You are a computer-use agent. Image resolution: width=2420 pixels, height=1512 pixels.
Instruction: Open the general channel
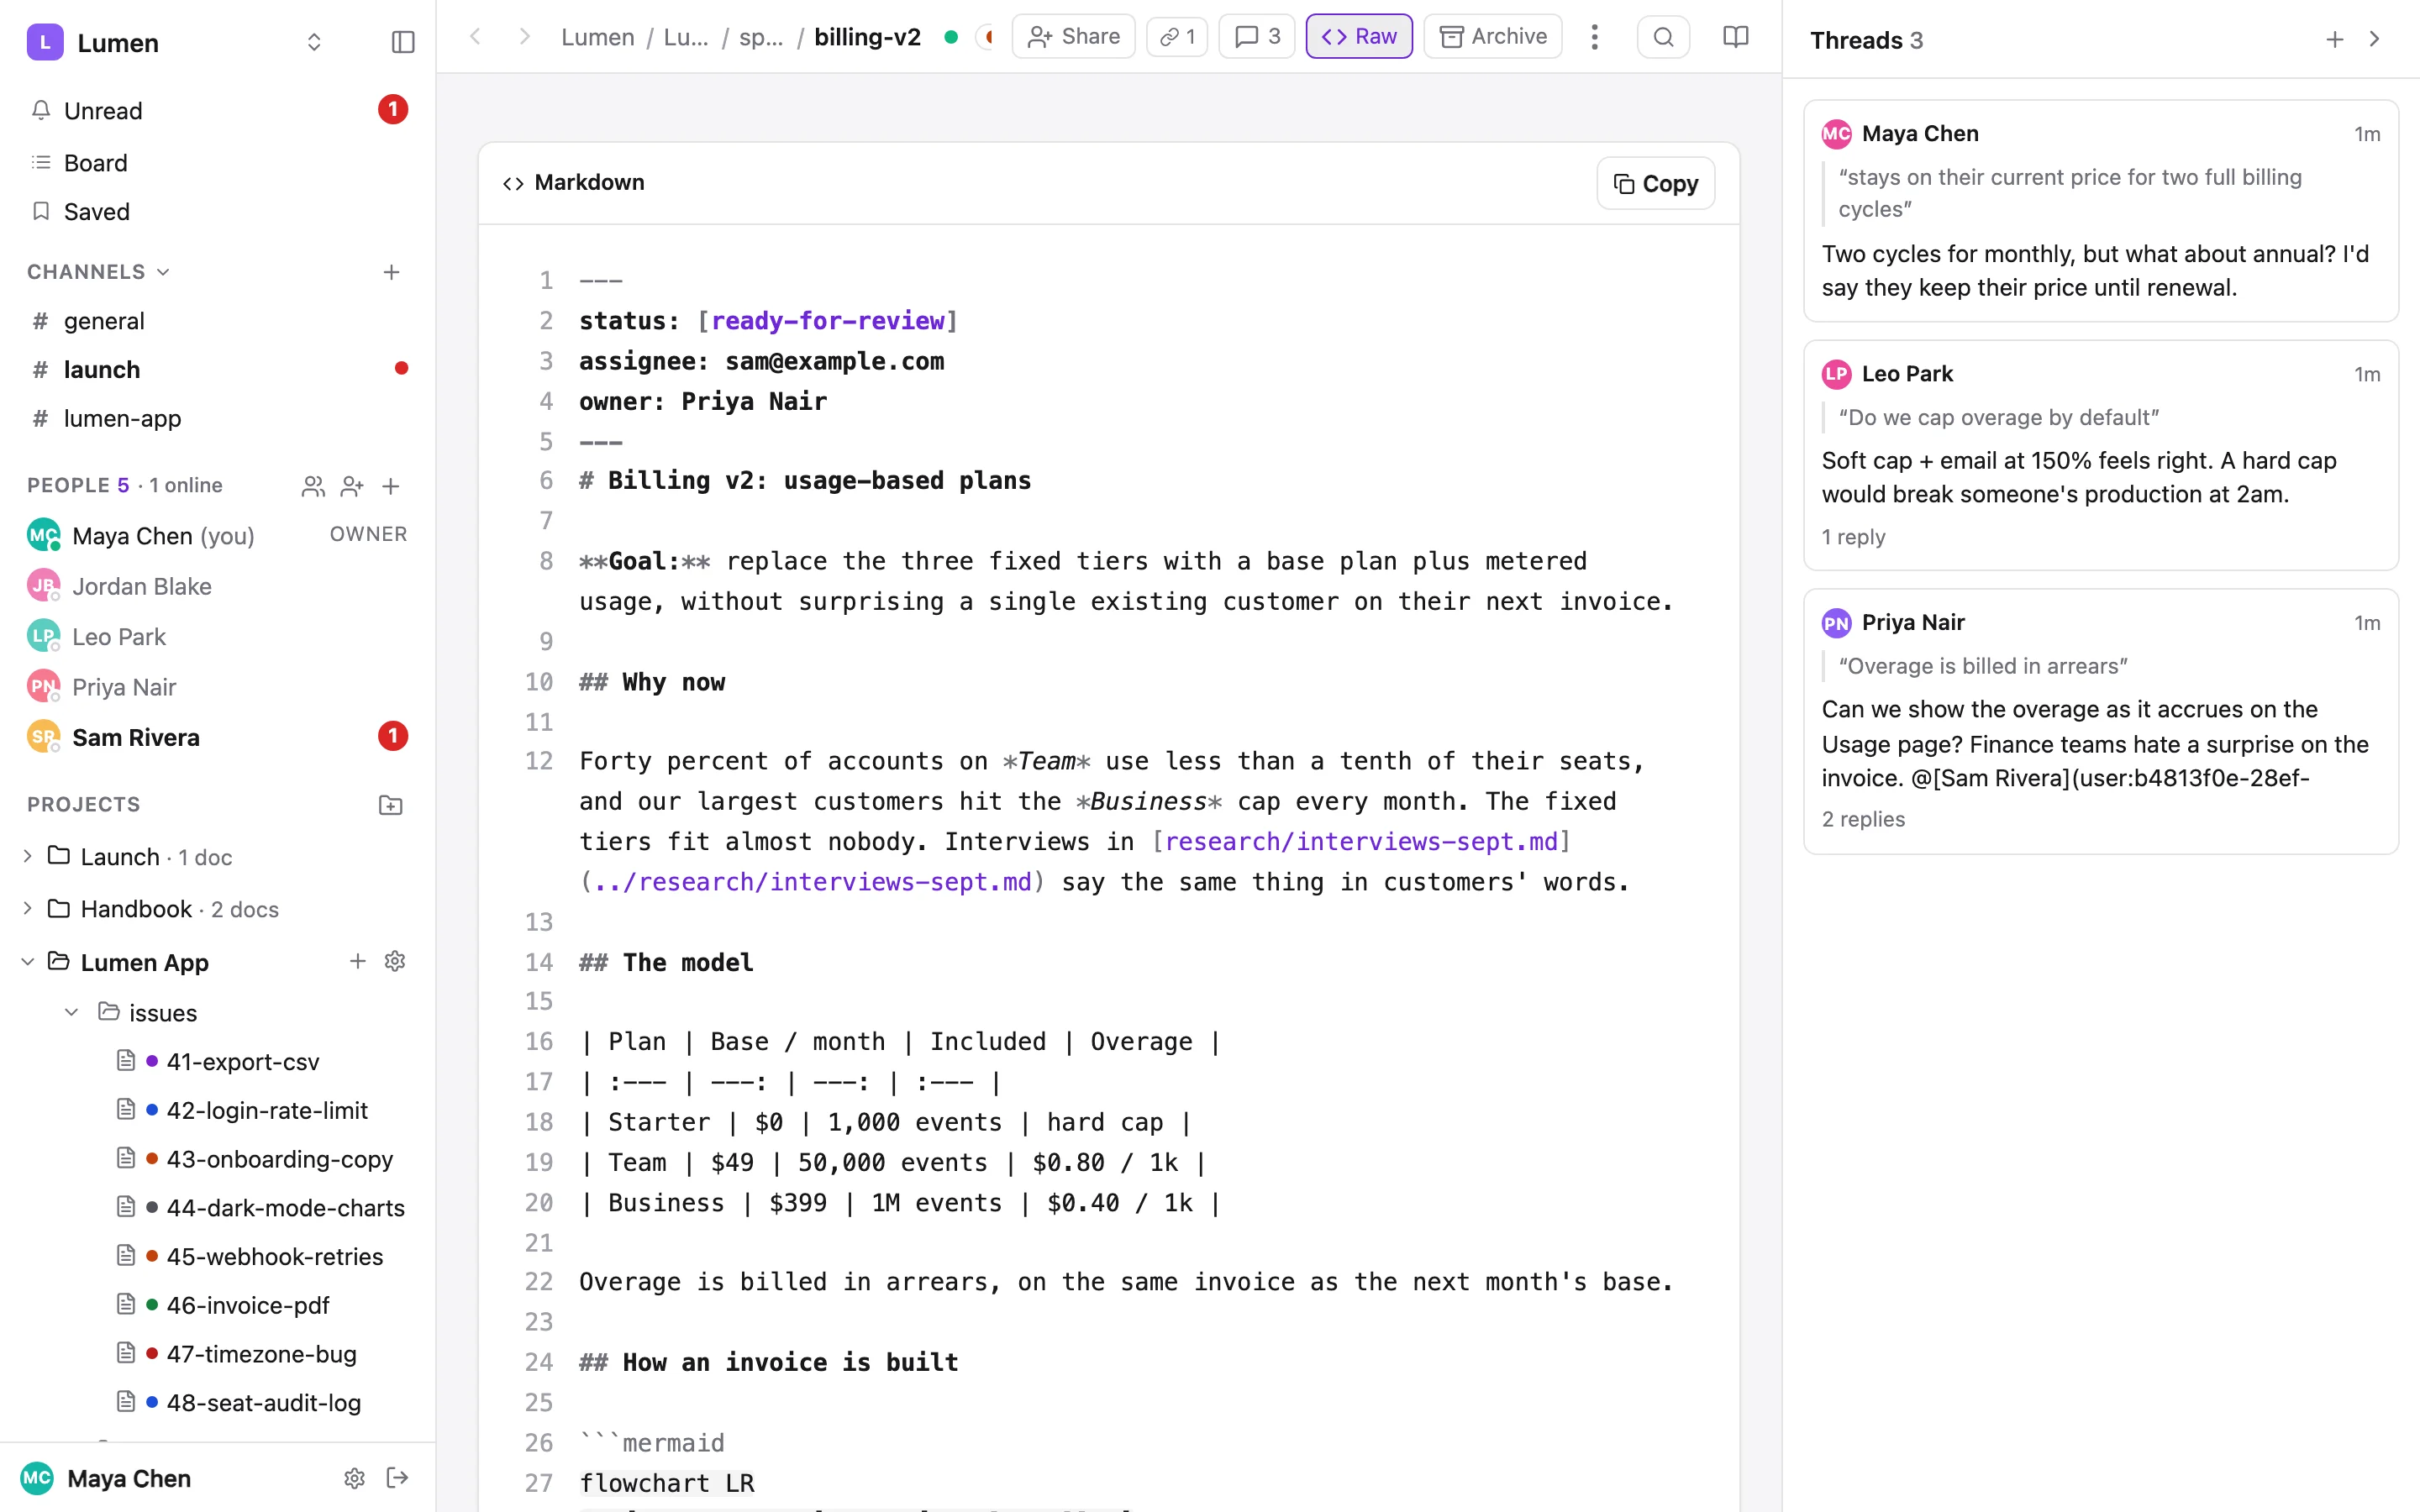point(218,321)
